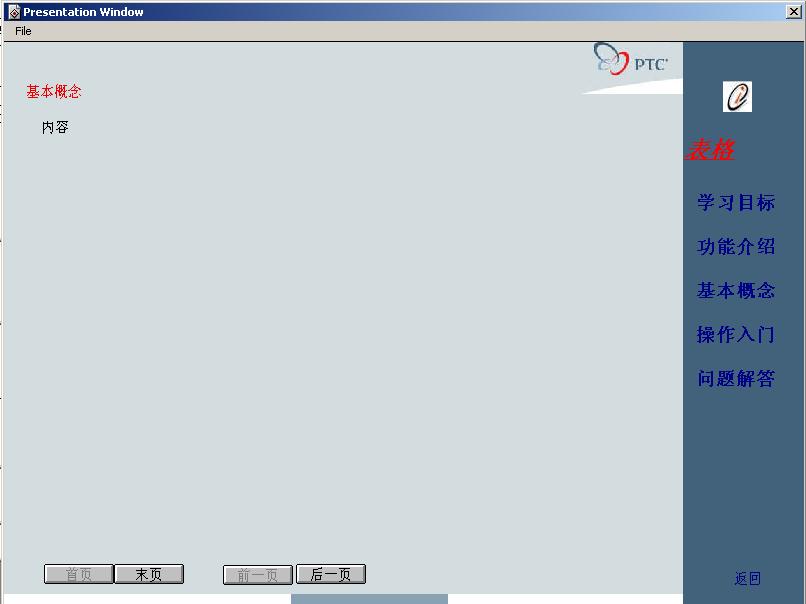Close the Presentation Window

click(794, 12)
